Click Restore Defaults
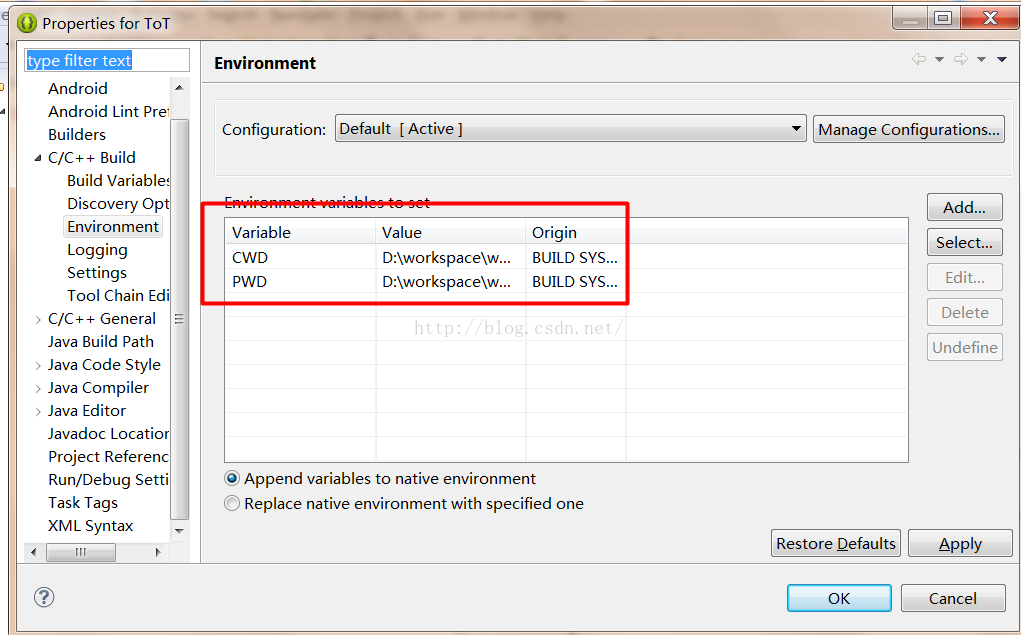The height and width of the screenshot is (635, 1021). pyautogui.click(x=836, y=543)
